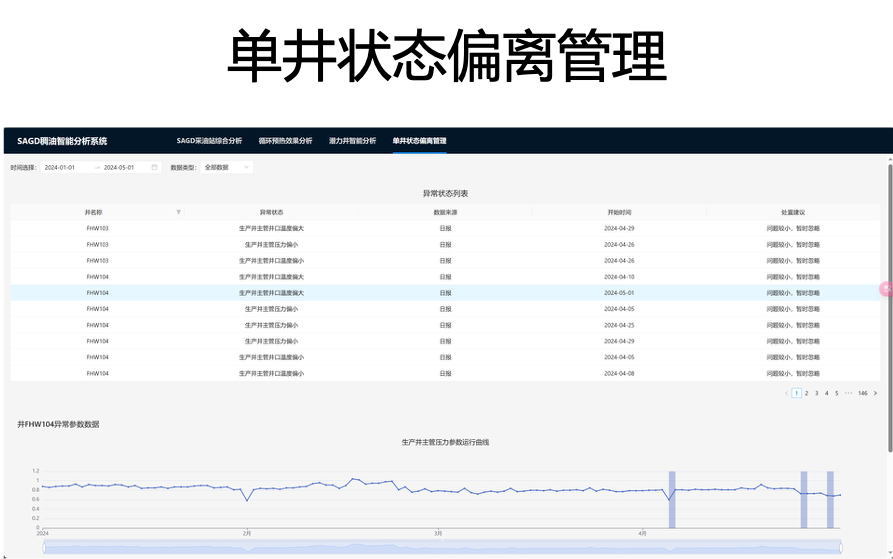Click the first highlighted anomaly band in April
The width and height of the screenshot is (893, 559).
click(x=672, y=499)
